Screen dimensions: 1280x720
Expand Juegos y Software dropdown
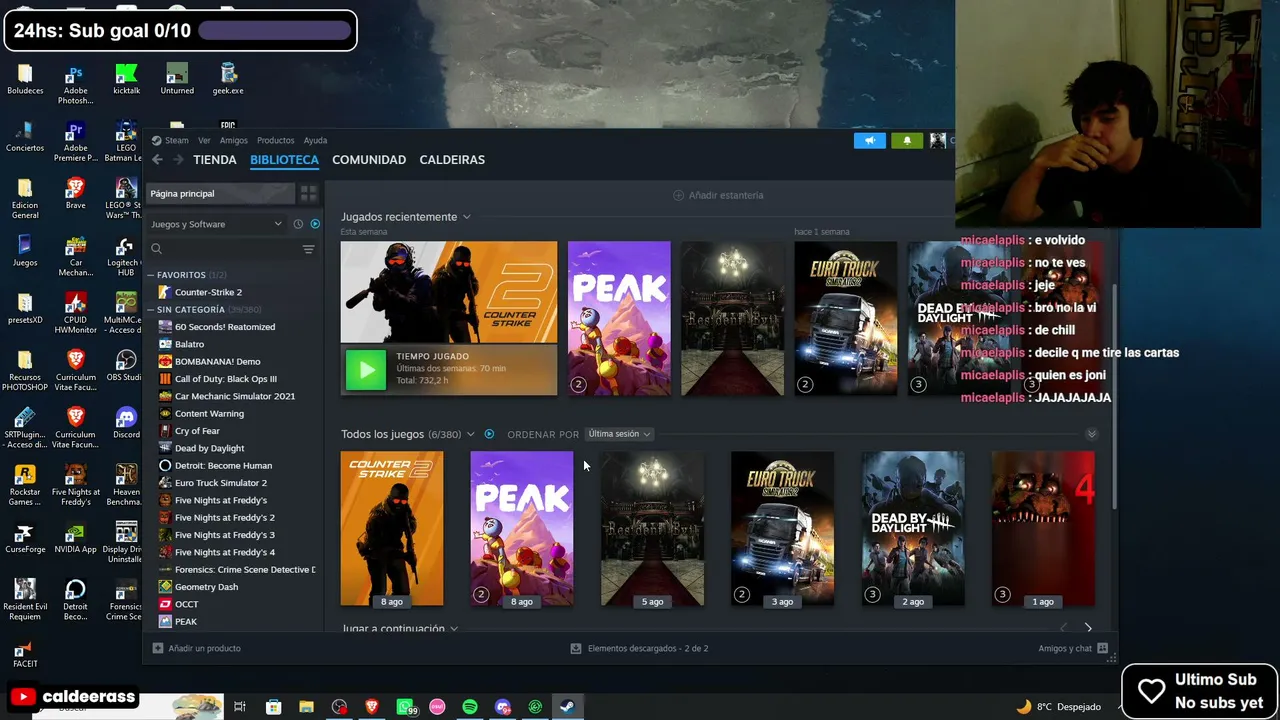click(x=215, y=224)
